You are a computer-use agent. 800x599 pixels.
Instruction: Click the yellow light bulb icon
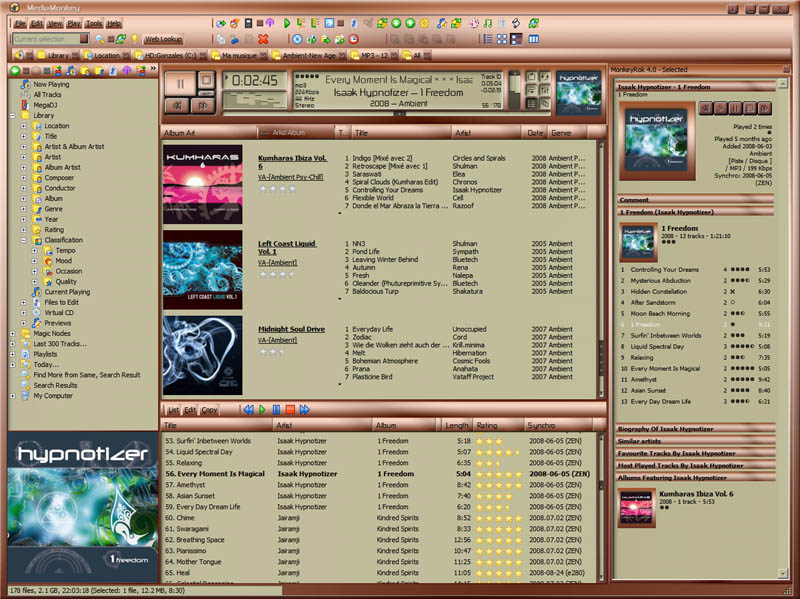click(134, 39)
